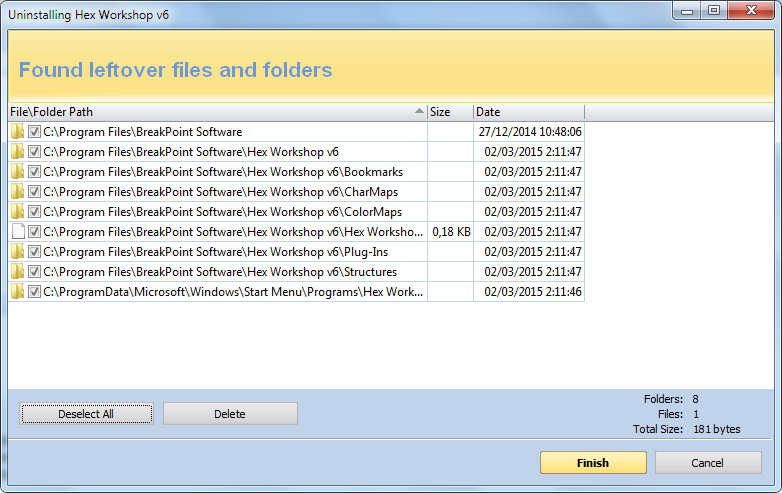Click folder icon for CharMaps row
This screenshot has width=782, height=493.
tap(17, 191)
